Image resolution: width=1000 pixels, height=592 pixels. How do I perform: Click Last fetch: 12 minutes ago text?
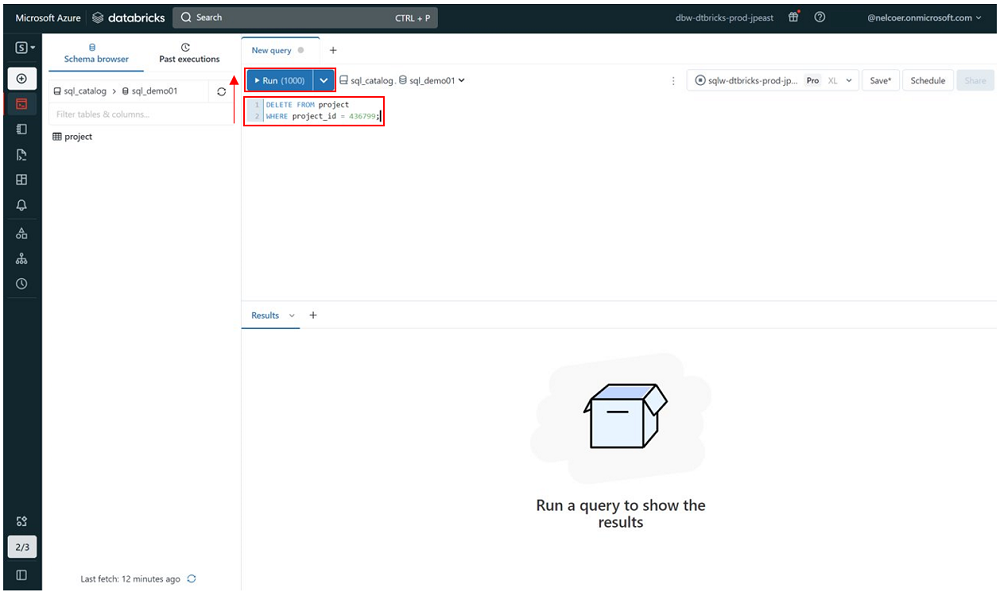(130, 579)
